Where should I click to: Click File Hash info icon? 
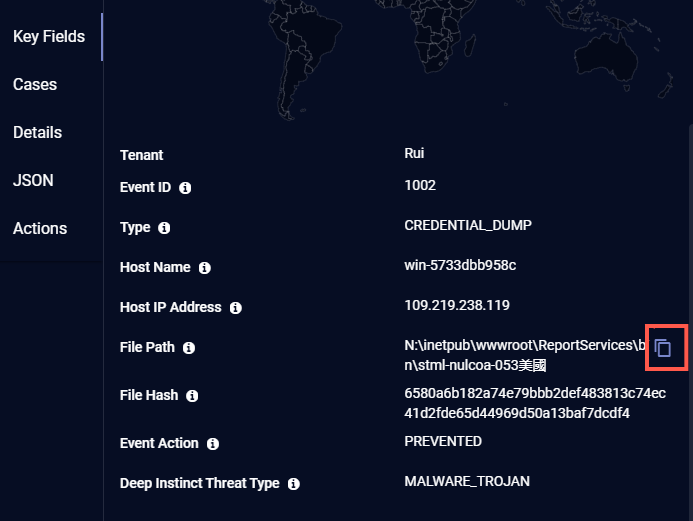click(x=192, y=396)
